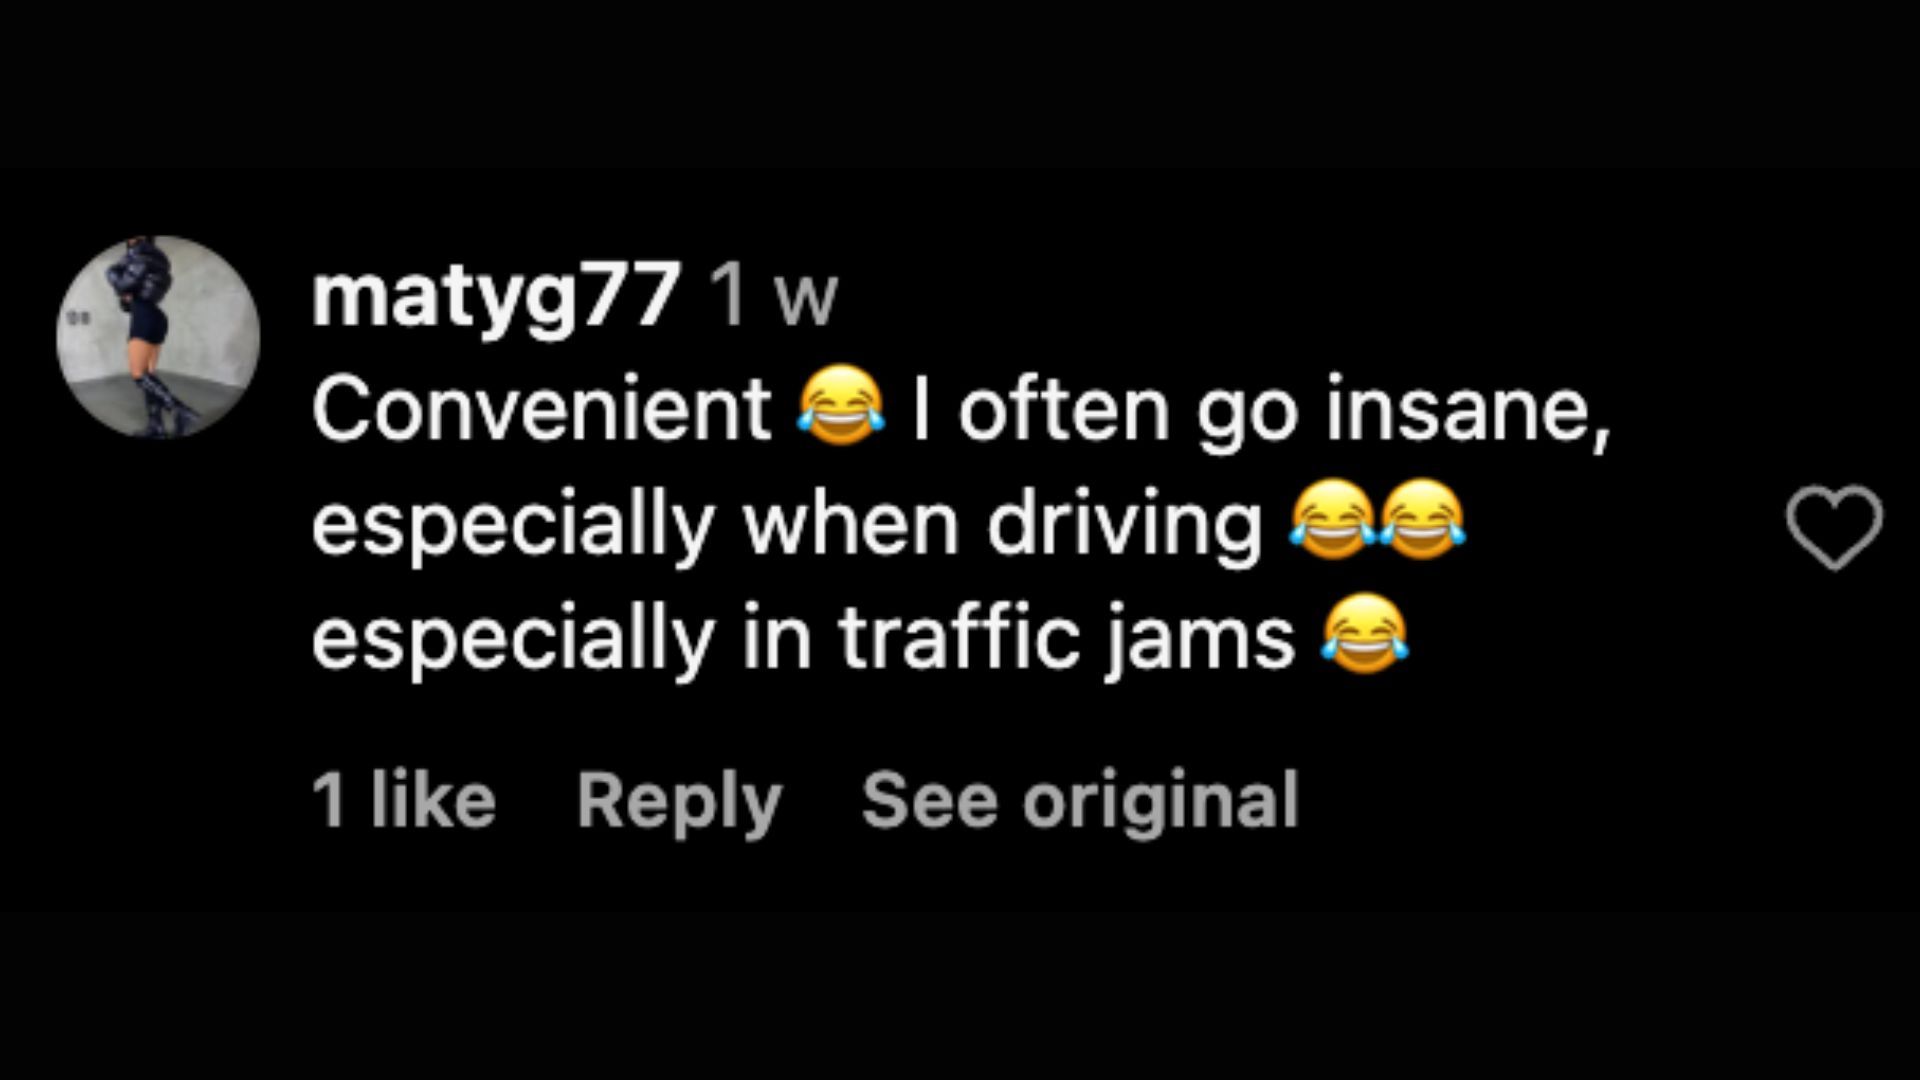Reply to matyg77's comment
The height and width of the screenshot is (1080, 1920).
point(680,802)
